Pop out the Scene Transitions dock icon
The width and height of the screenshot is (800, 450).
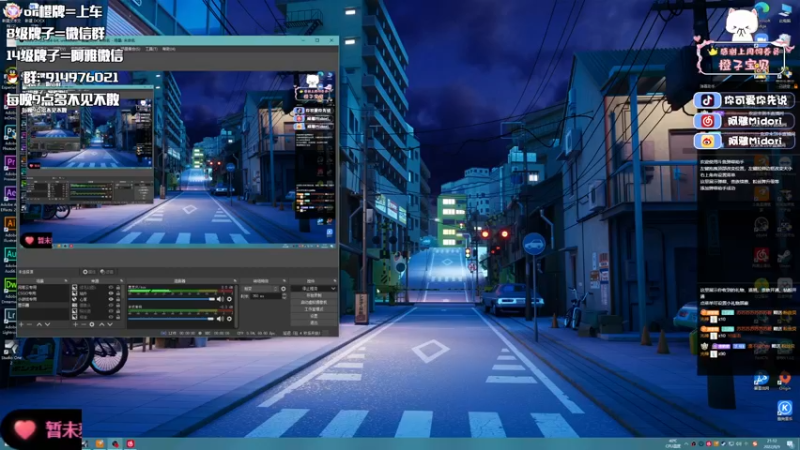(284, 281)
